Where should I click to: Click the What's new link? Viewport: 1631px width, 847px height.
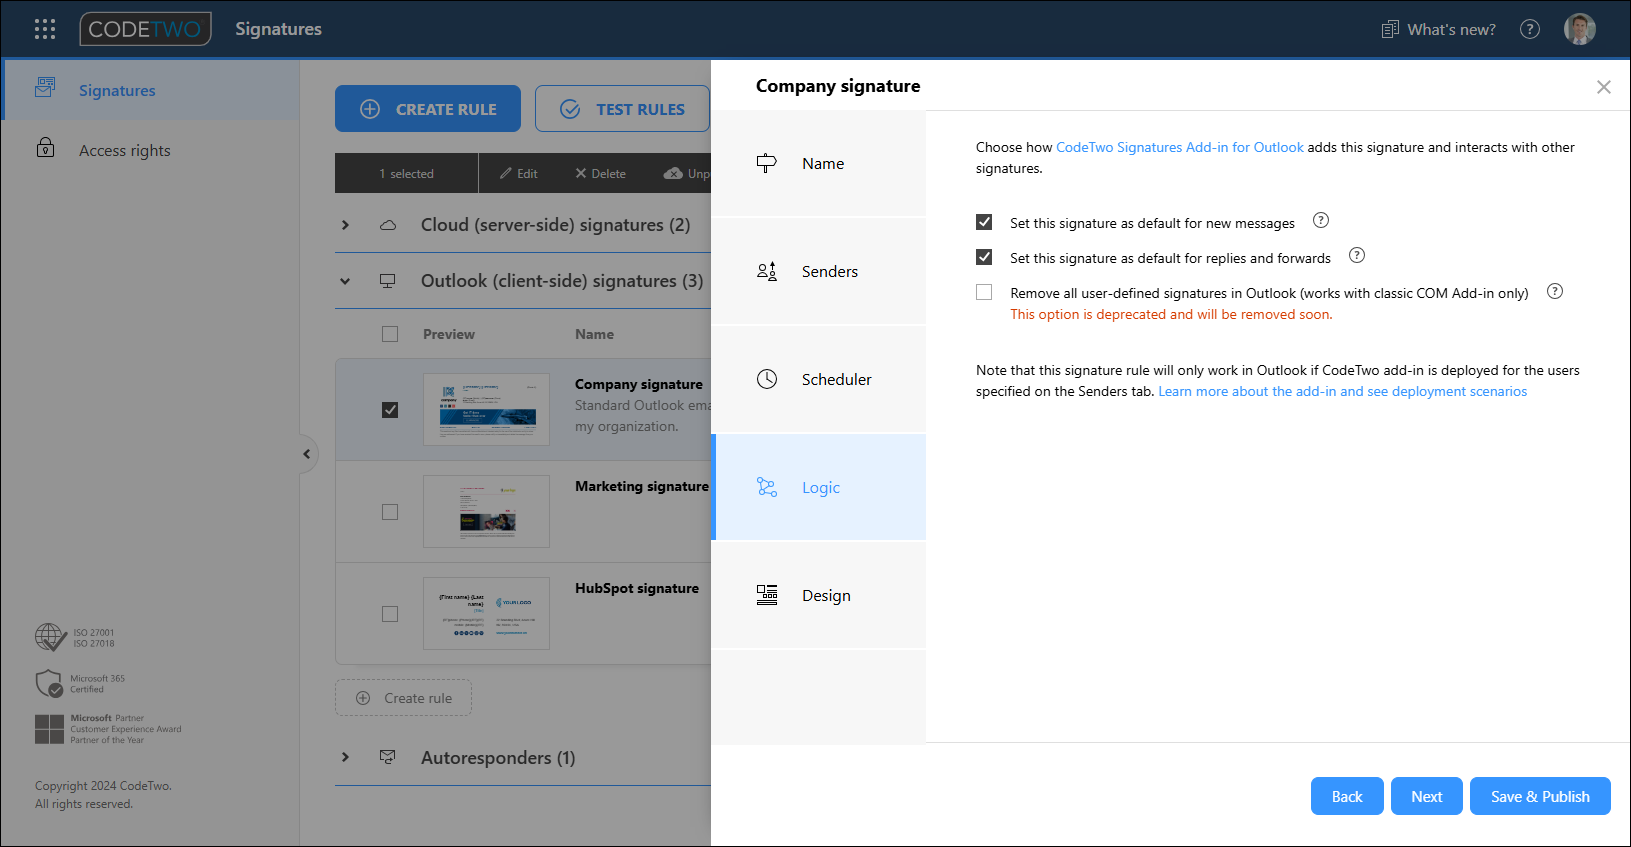(x=1439, y=29)
